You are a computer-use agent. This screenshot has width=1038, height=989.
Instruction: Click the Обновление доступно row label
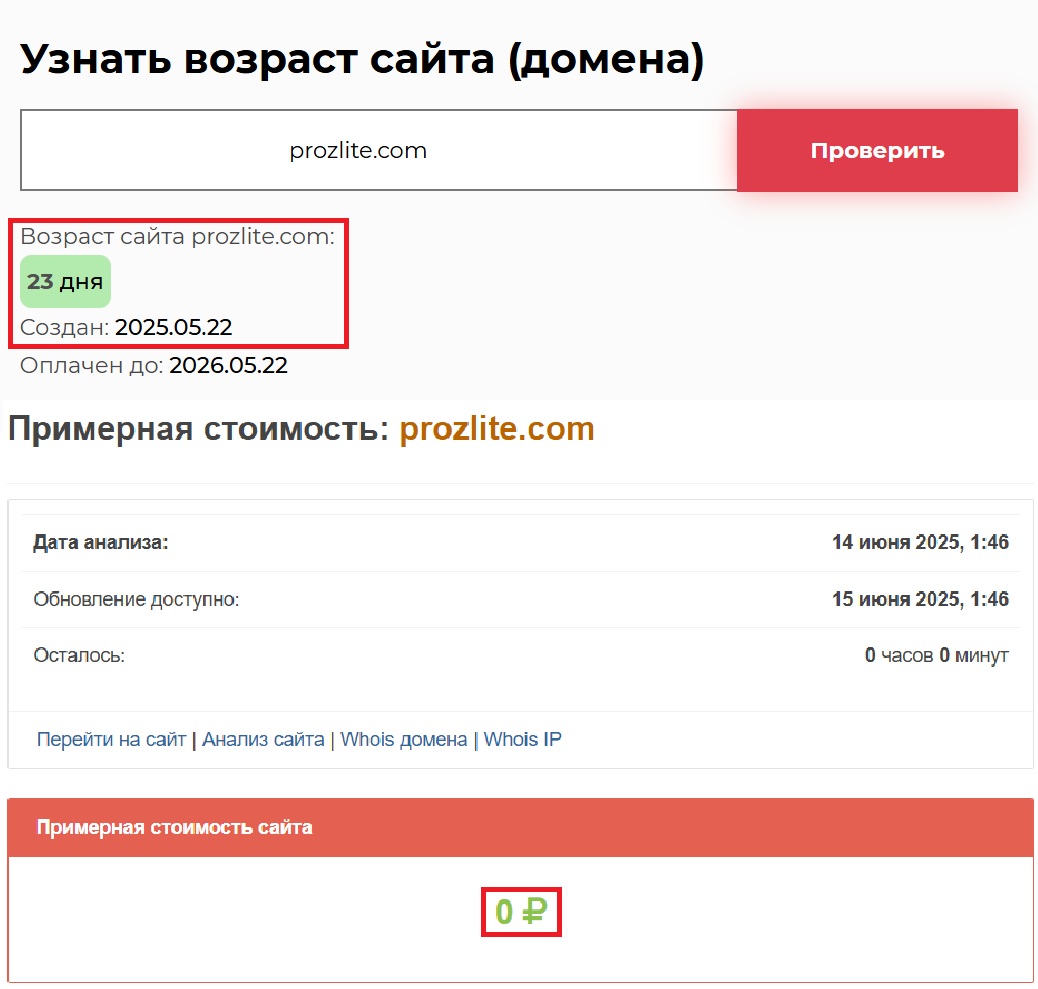tap(136, 600)
